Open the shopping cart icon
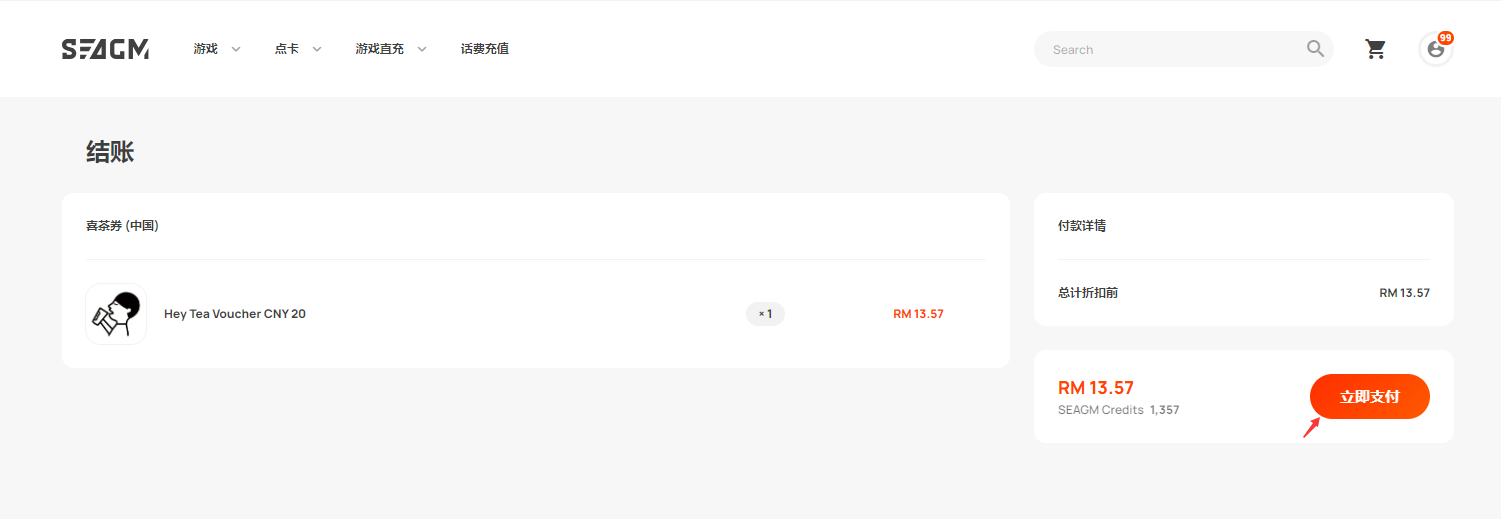Image resolution: width=1501 pixels, height=519 pixels. [x=1376, y=49]
